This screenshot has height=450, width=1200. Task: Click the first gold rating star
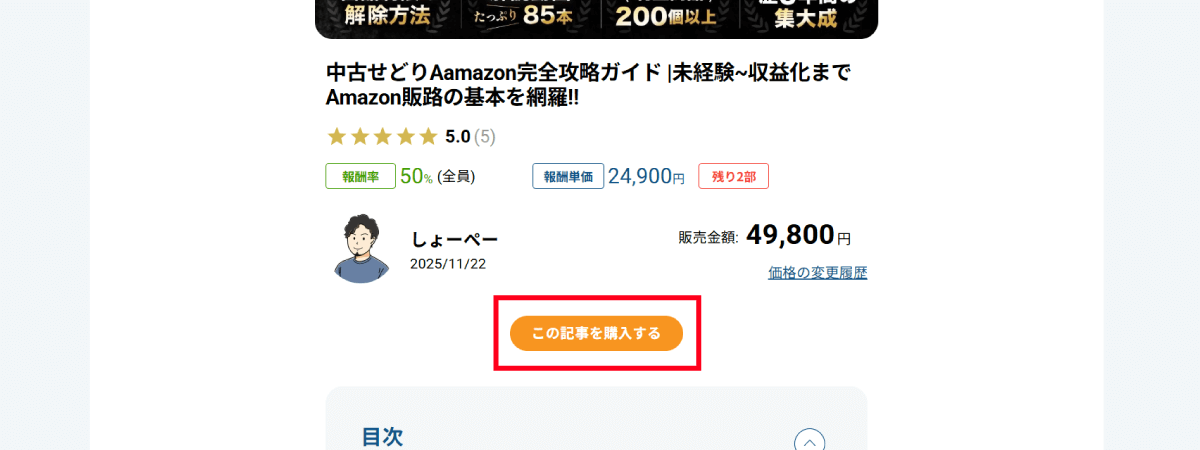pyautogui.click(x=337, y=136)
